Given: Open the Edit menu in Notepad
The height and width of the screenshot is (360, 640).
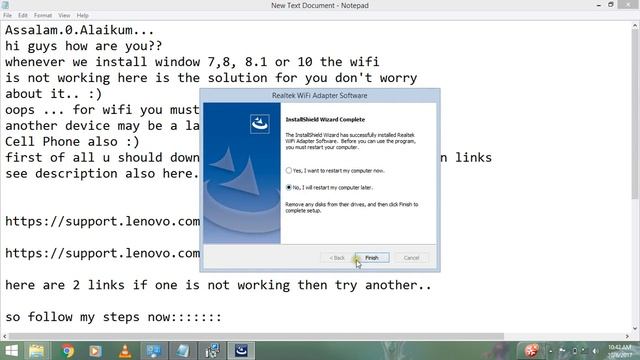Looking at the screenshot, I should point(22,16).
